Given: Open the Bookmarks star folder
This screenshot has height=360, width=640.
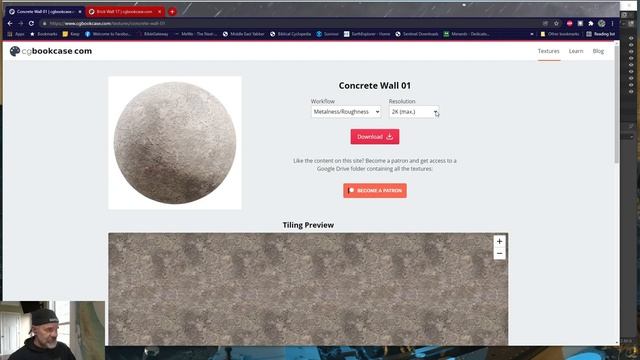Looking at the screenshot, I should click(x=44, y=34).
